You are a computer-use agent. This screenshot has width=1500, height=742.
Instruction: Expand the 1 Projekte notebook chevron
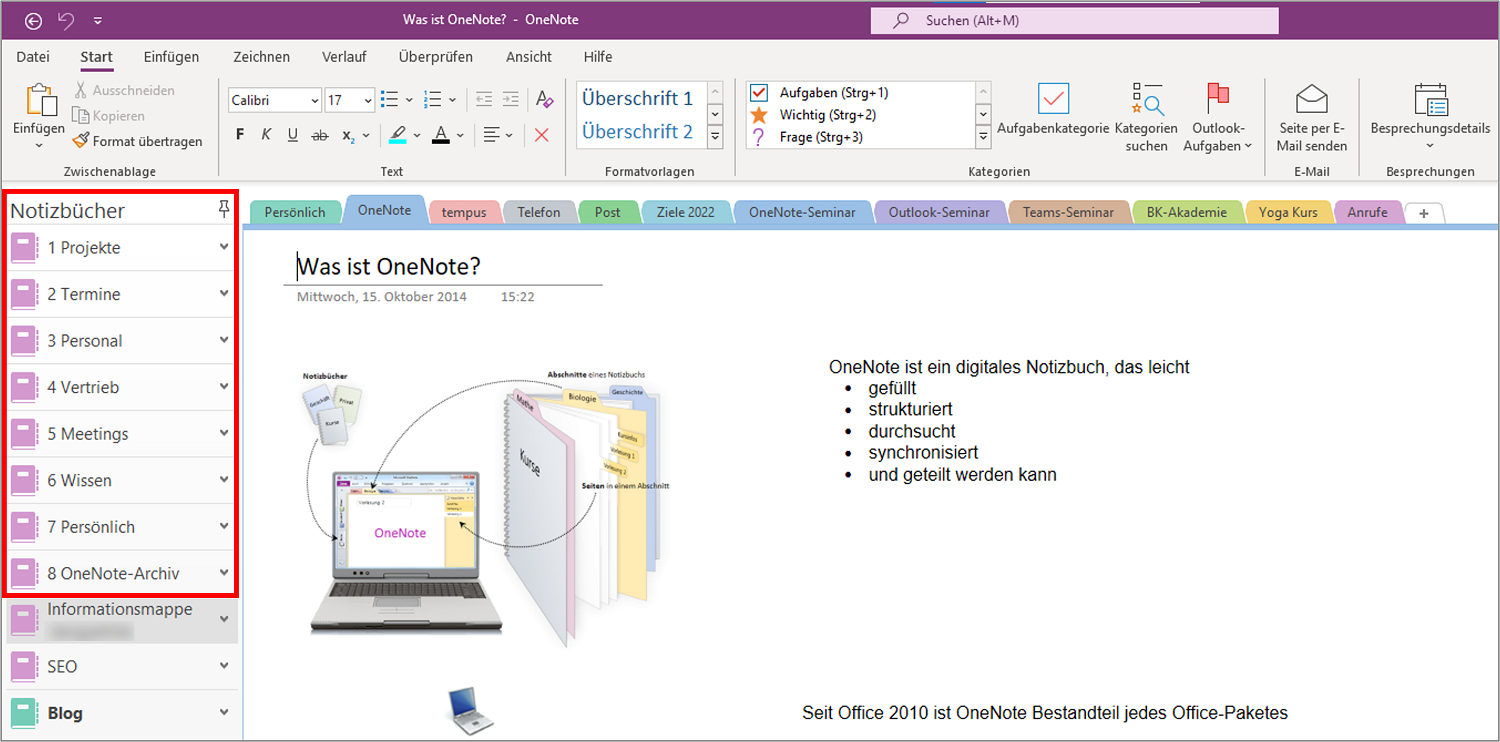[224, 247]
